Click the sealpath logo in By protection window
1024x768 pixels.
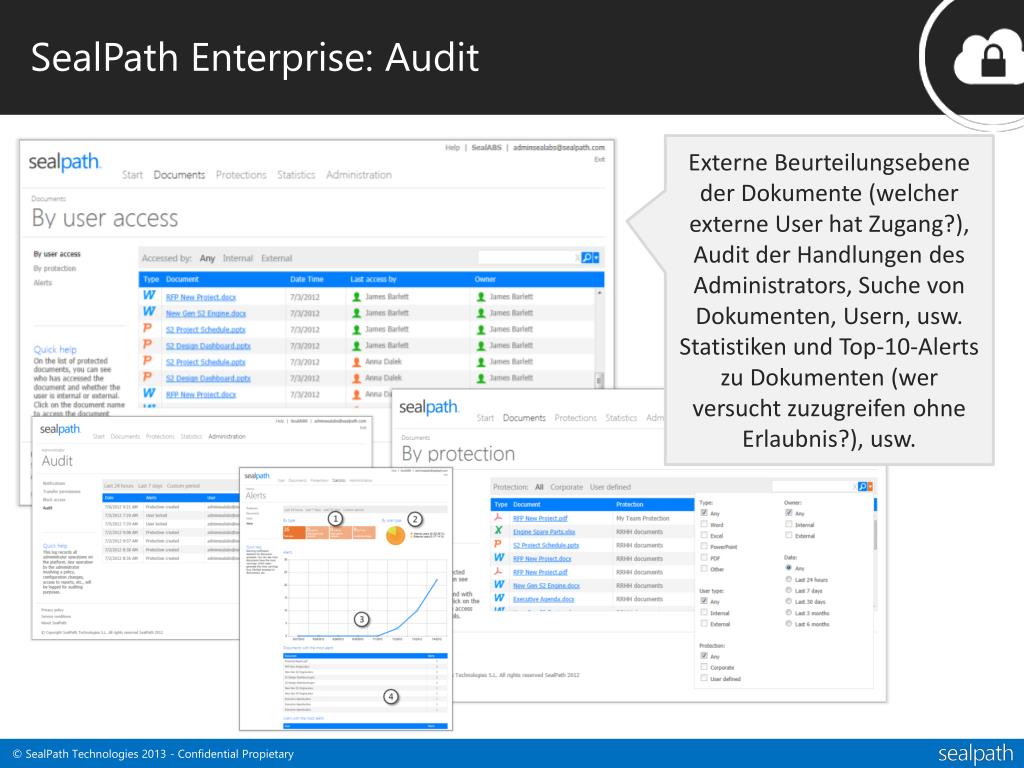click(x=428, y=407)
